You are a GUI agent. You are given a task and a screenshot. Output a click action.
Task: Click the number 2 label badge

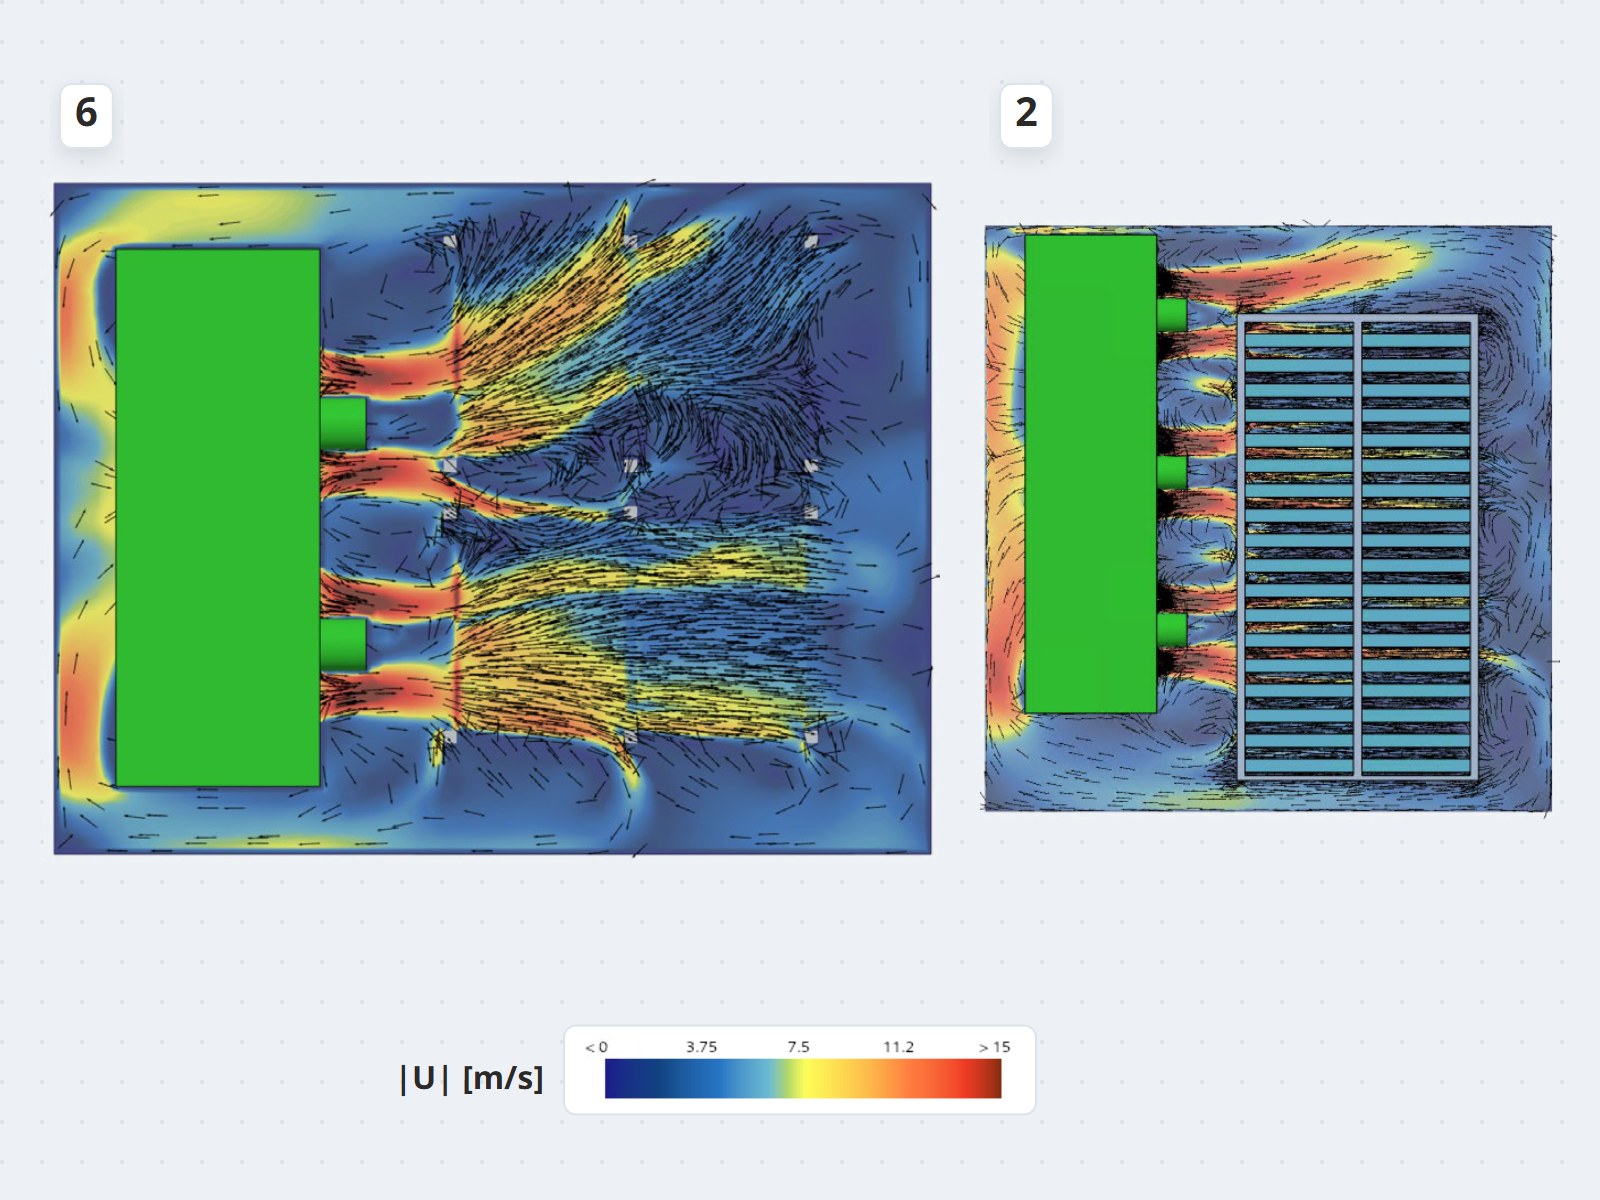1026,116
